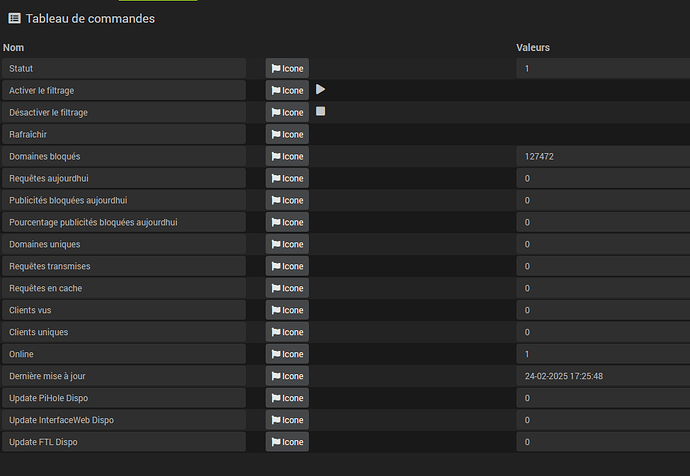690x476 pixels.
Task: Choose icon for Rafraîchir command
Action: click(287, 134)
